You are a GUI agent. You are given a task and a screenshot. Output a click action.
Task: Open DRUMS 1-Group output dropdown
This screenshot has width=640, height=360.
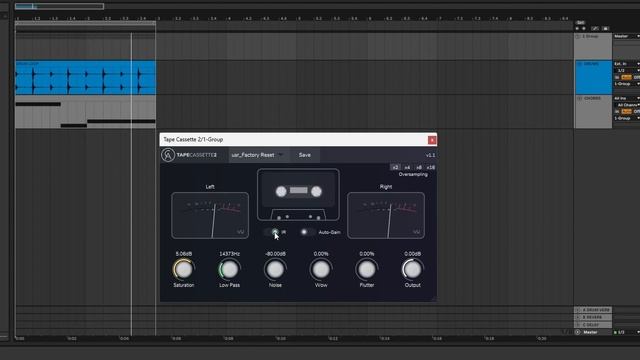pyautogui.click(x=627, y=84)
